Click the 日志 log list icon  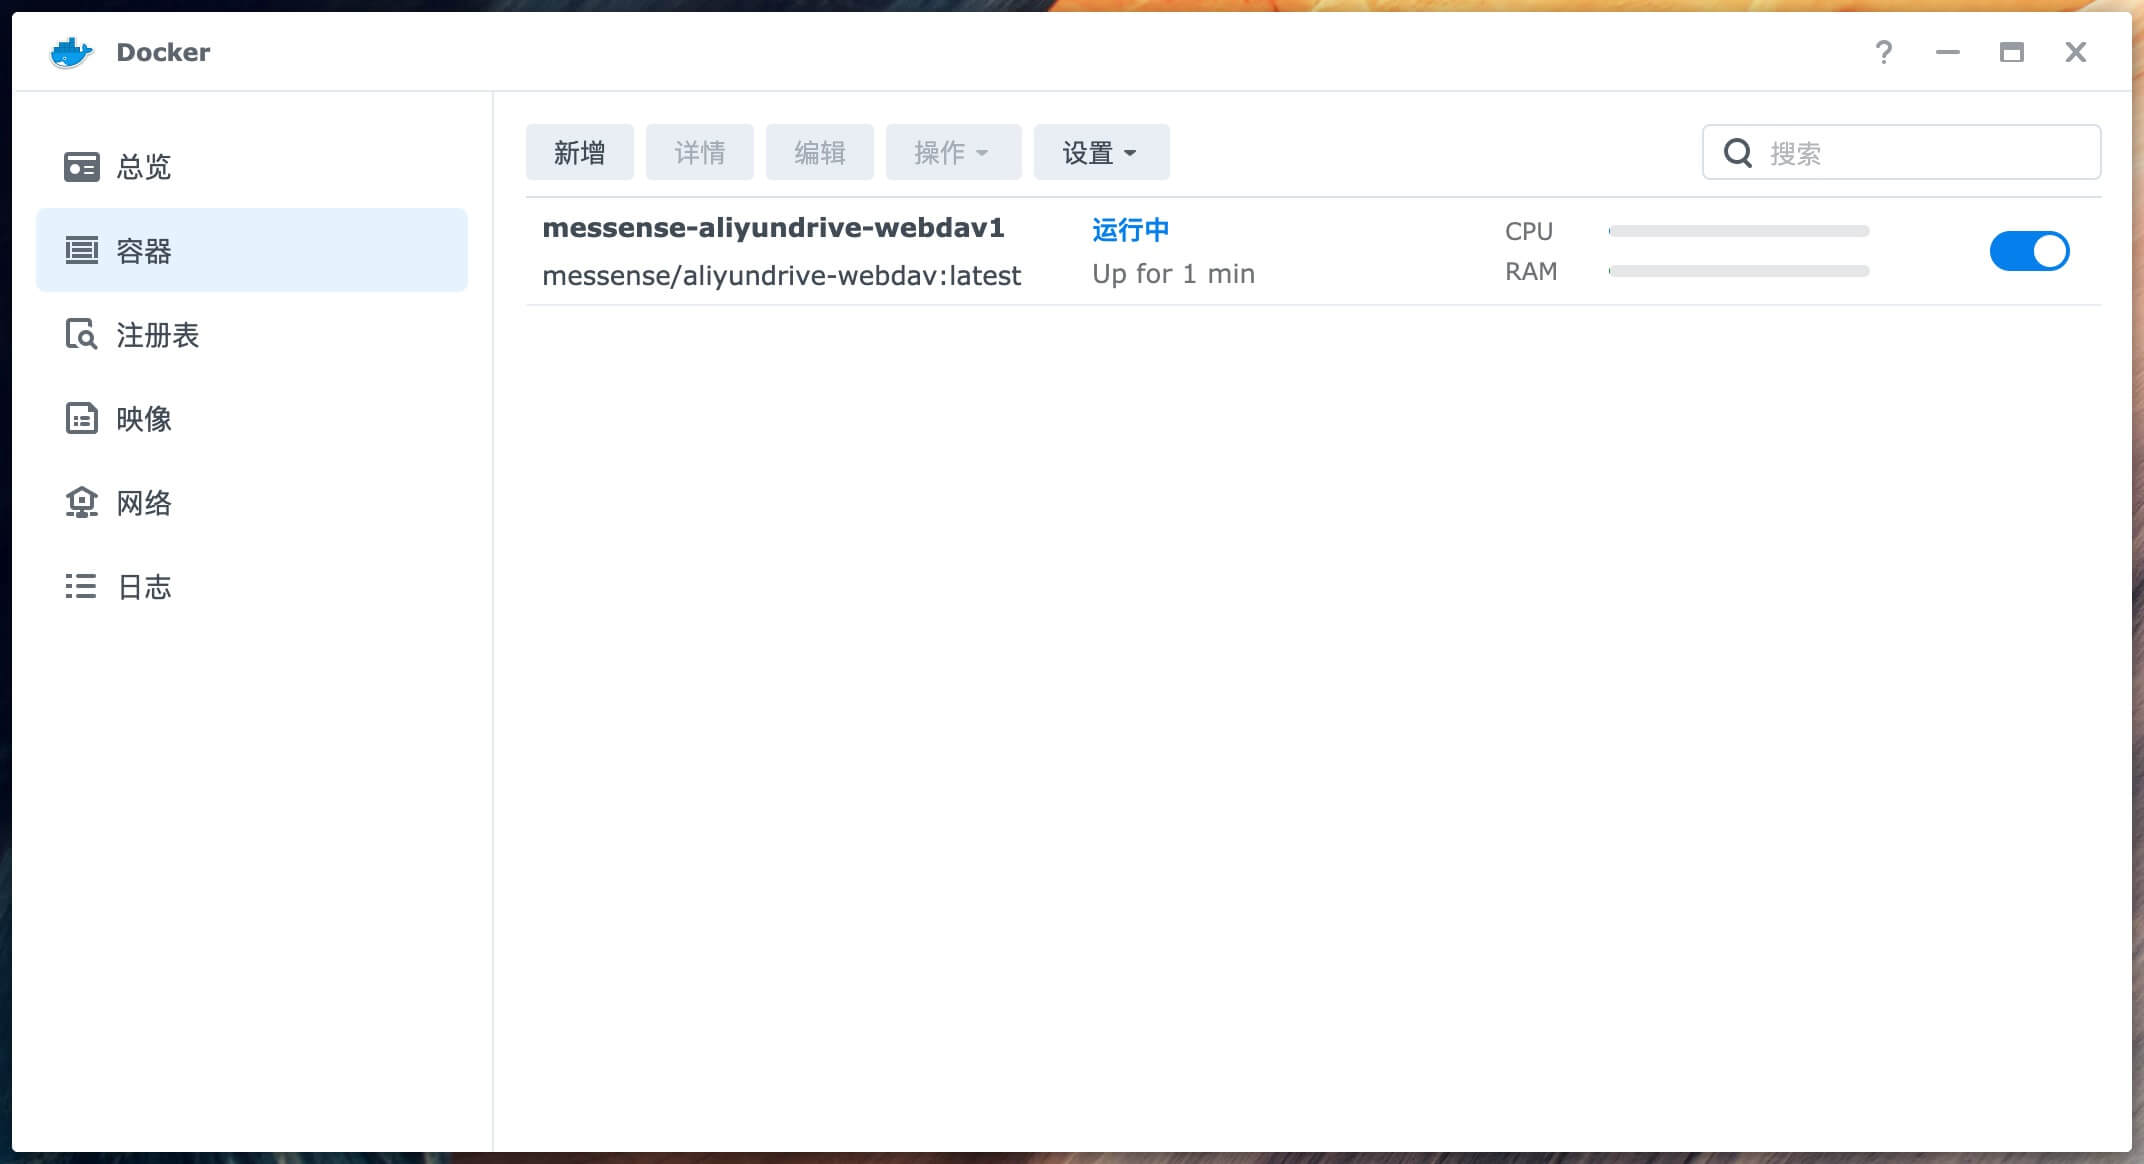[x=81, y=587]
